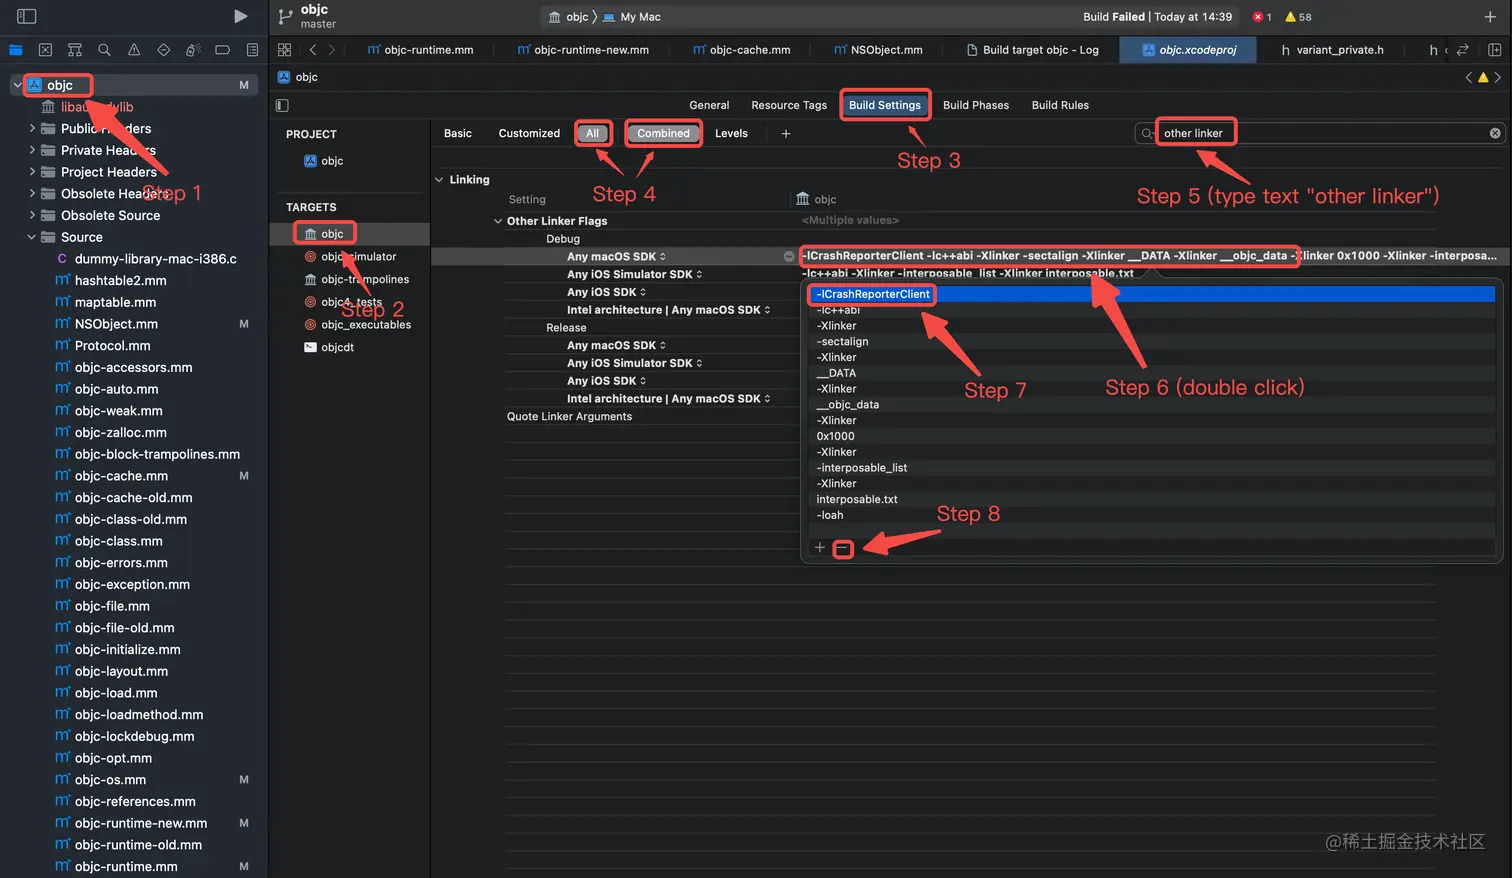Open the General tab
The image size is (1512, 878).
pyautogui.click(x=709, y=105)
